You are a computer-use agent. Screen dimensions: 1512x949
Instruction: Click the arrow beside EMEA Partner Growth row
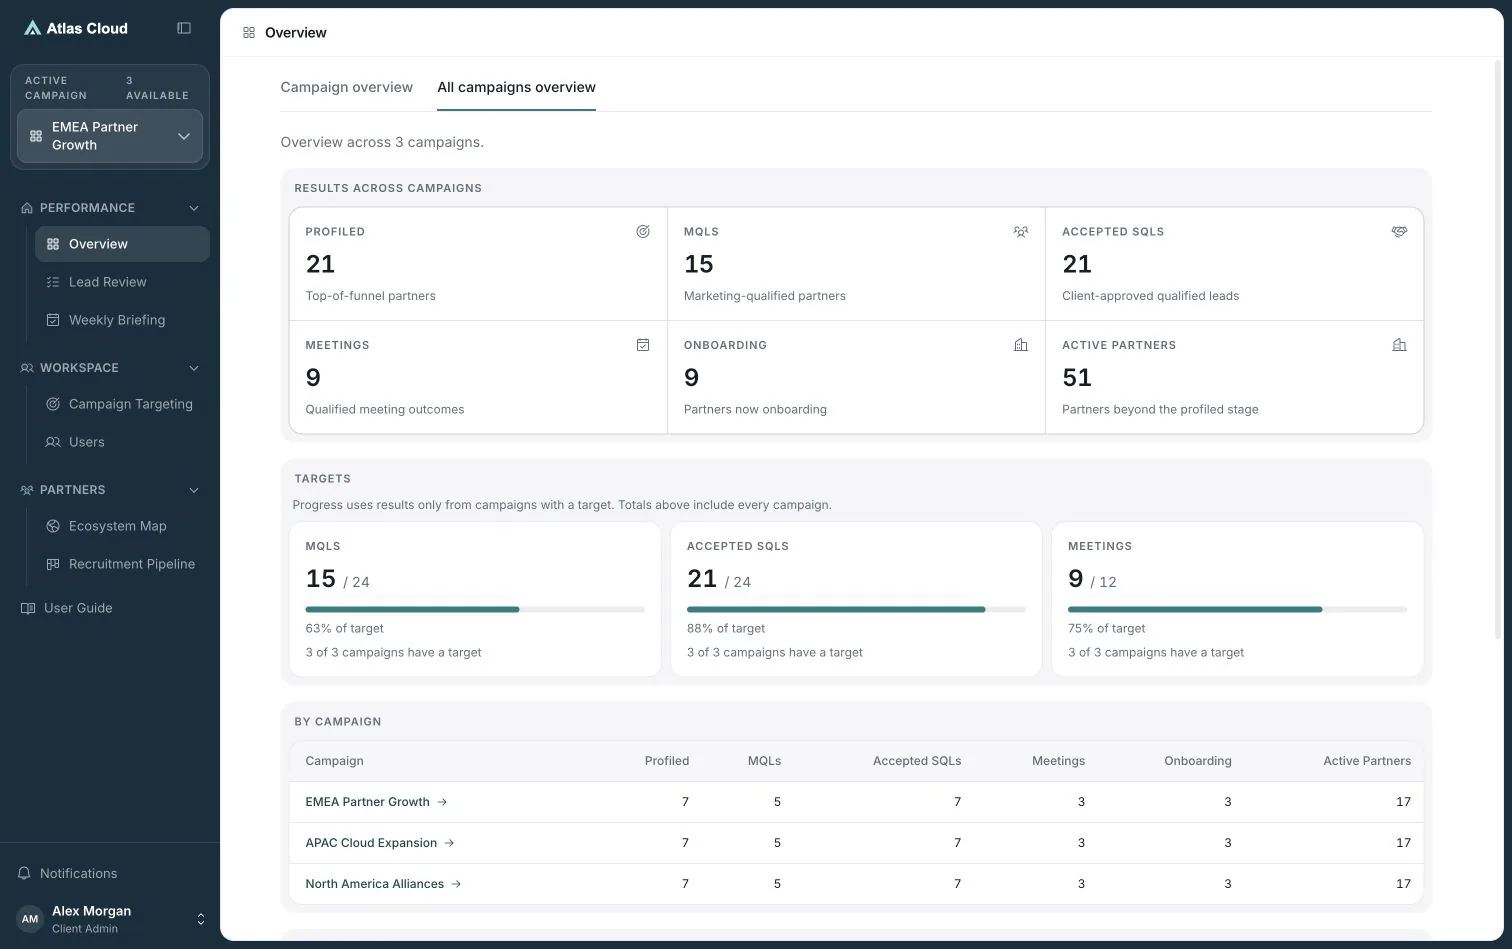click(442, 802)
